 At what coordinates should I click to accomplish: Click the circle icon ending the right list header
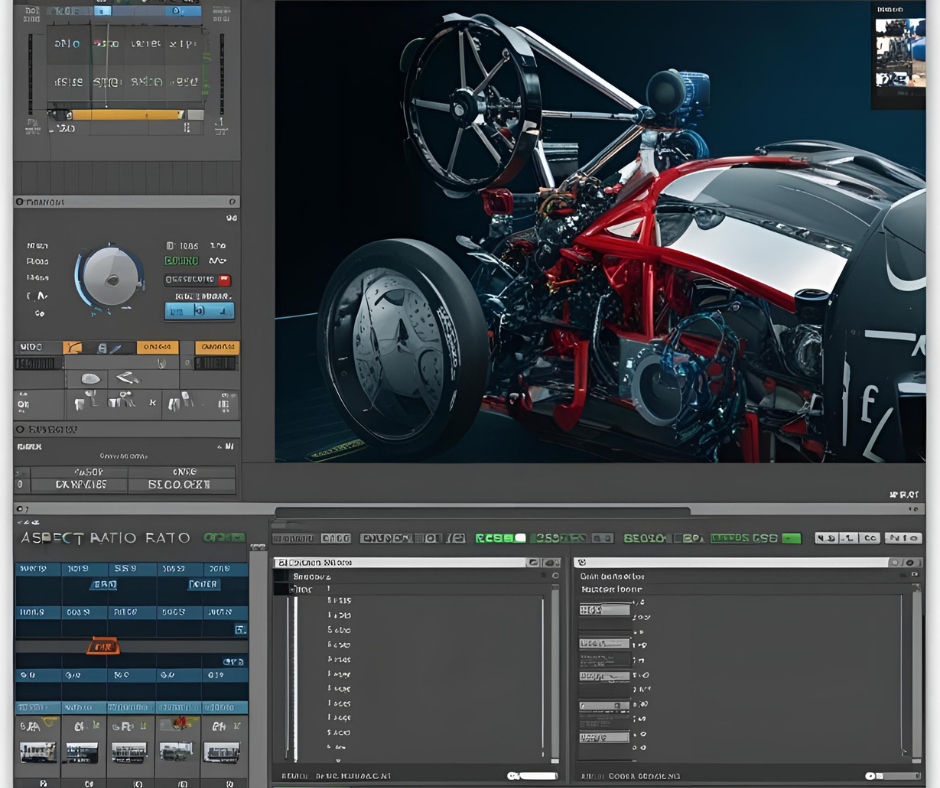coord(895,563)
